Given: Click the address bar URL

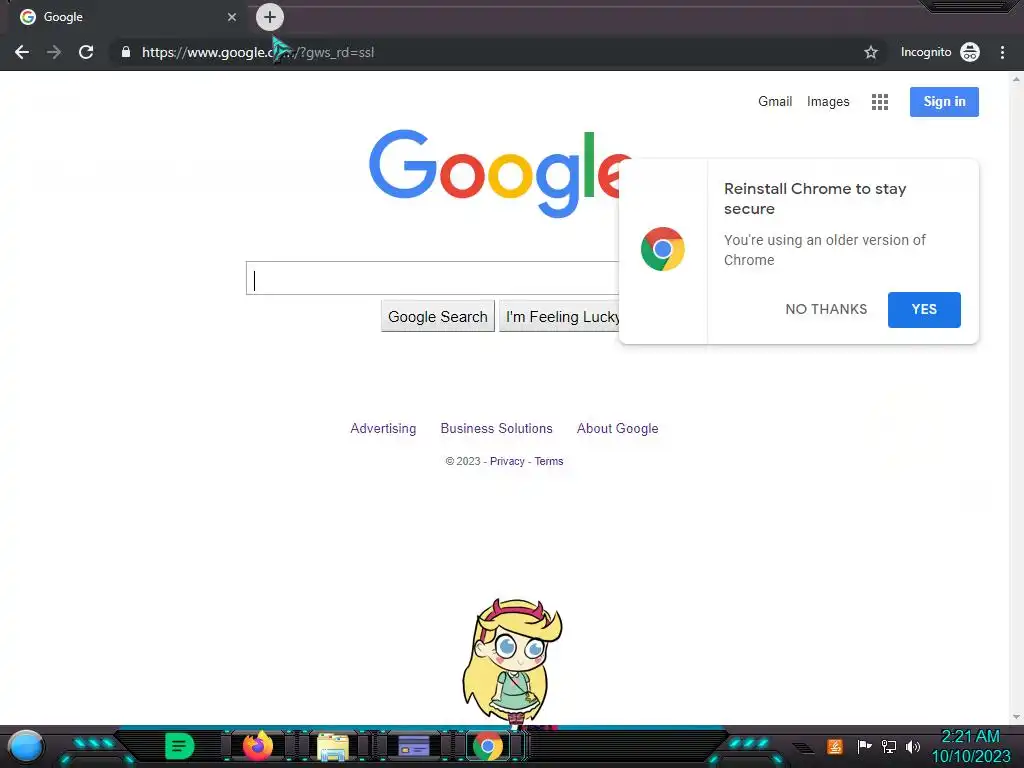Looking at the screenshot, I should pyautogui.click(x=258, y=52).
